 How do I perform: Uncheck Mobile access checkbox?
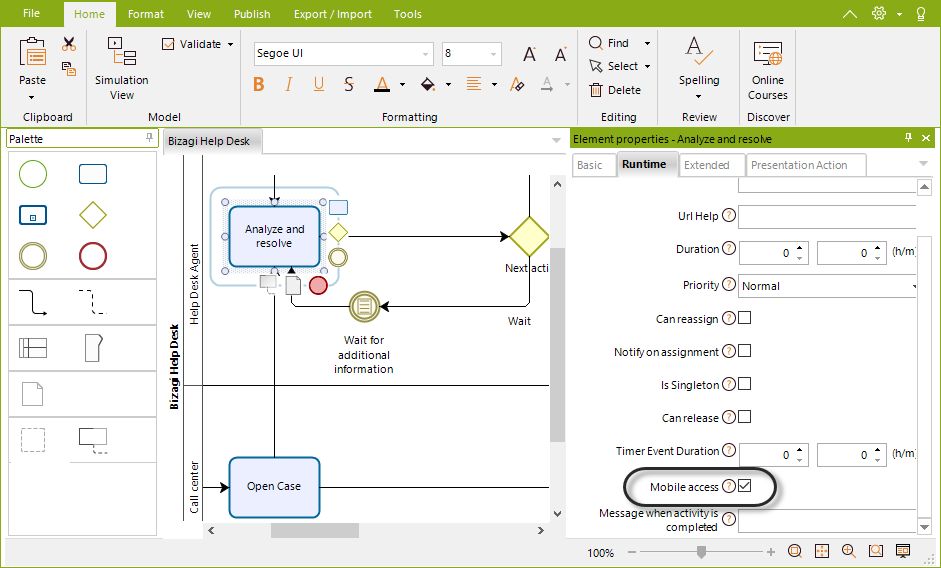click(x=745, y=486)
